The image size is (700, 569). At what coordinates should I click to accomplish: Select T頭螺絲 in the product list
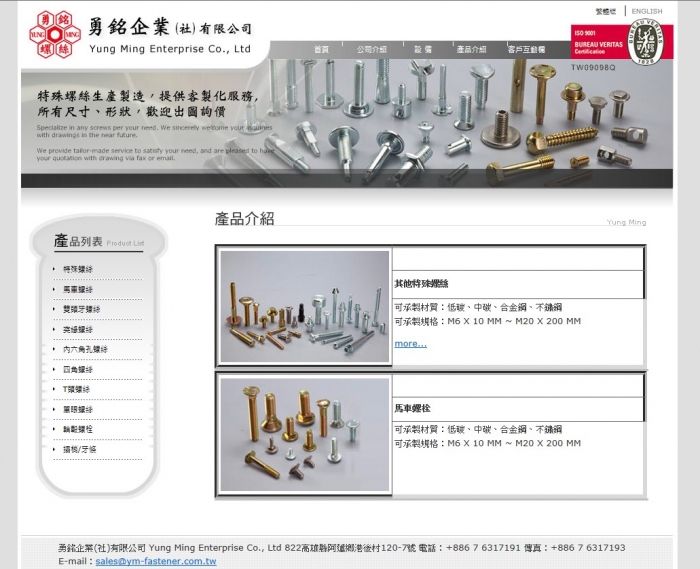point(76,389)
